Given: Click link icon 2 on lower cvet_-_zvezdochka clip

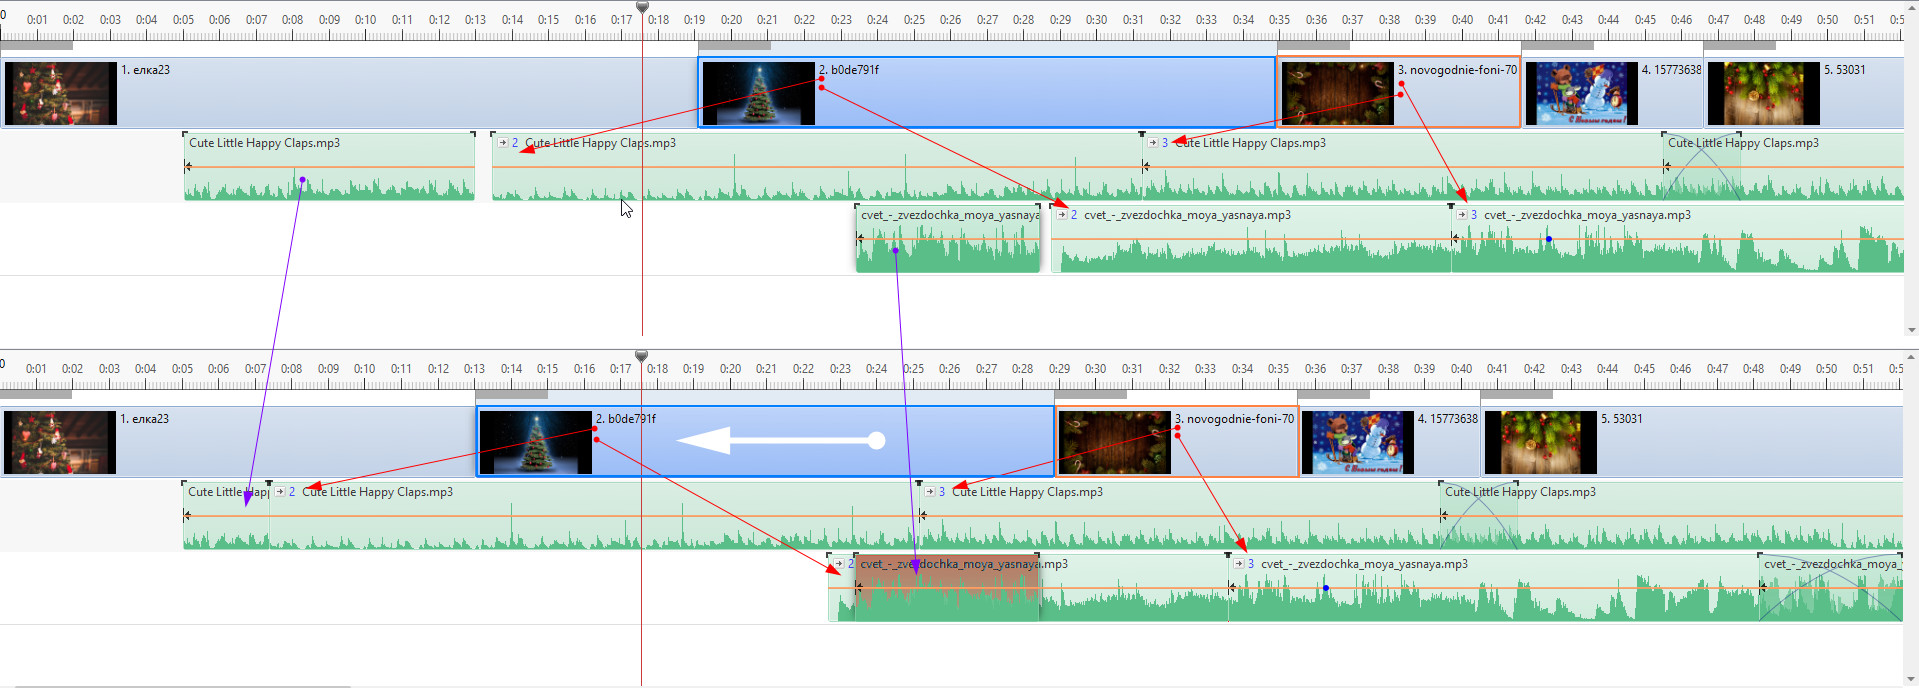Looking at the screenshot, I should [839, 564].
